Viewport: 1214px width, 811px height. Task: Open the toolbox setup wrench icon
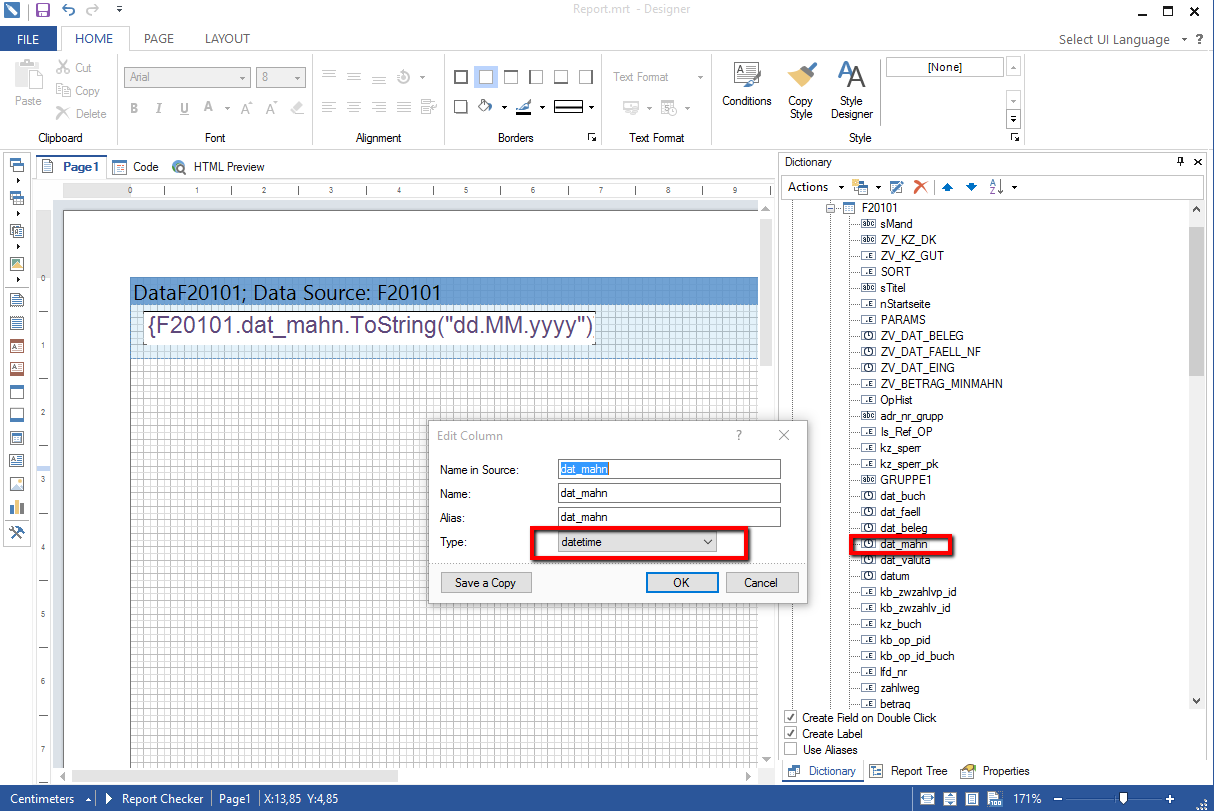[16, 532]
